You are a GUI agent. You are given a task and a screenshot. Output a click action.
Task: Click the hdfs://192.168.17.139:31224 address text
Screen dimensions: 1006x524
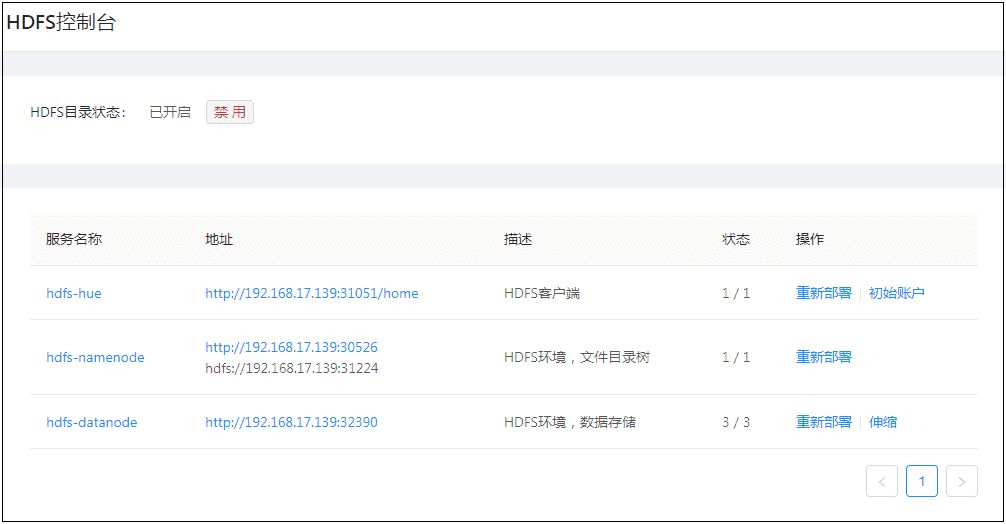tap(291, 368)
